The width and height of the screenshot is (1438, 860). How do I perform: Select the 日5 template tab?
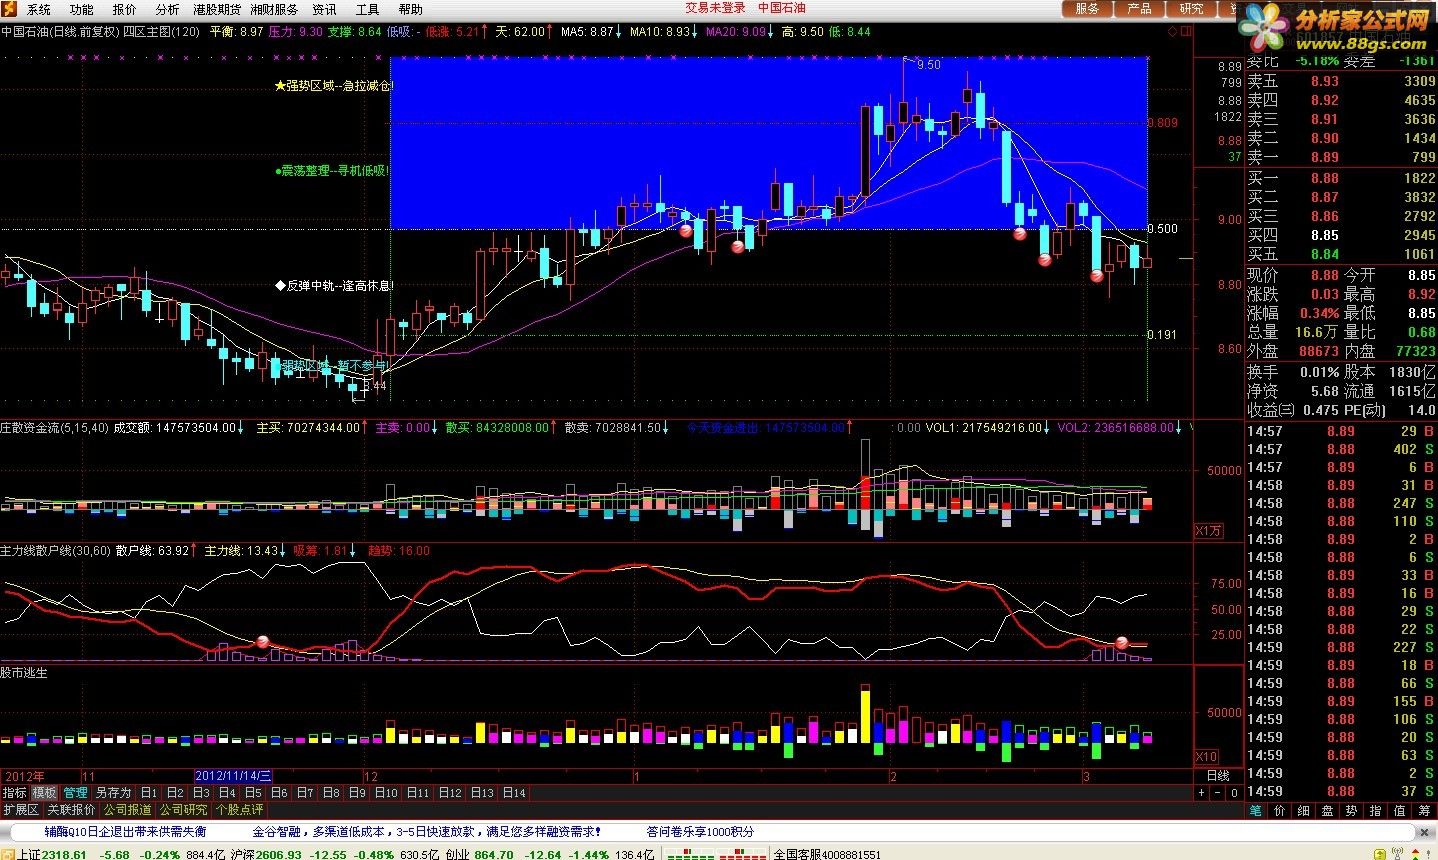[253, 792]
